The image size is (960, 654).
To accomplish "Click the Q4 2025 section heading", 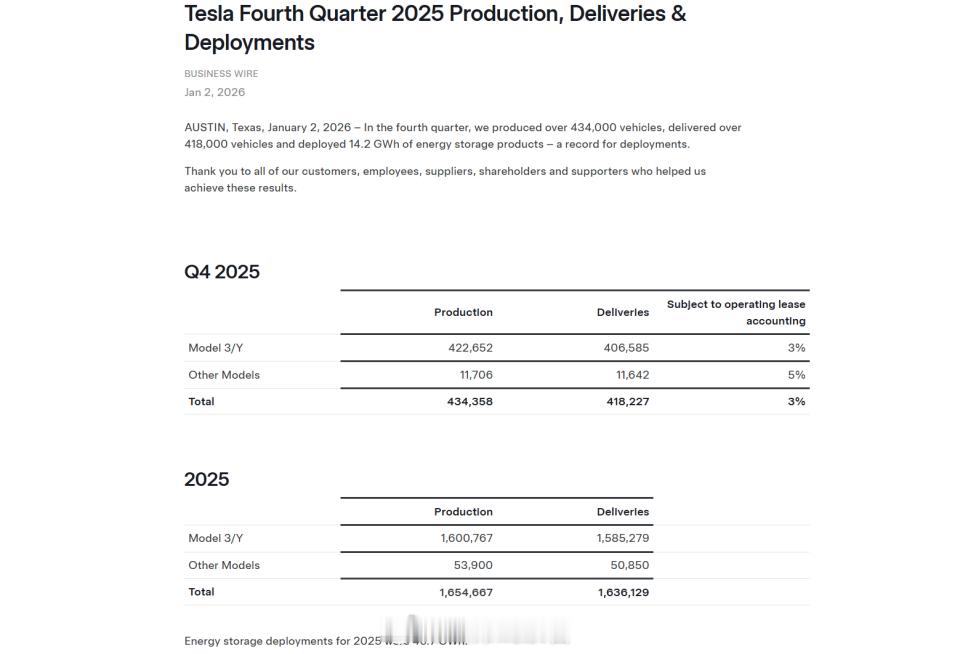I will 222,272.
